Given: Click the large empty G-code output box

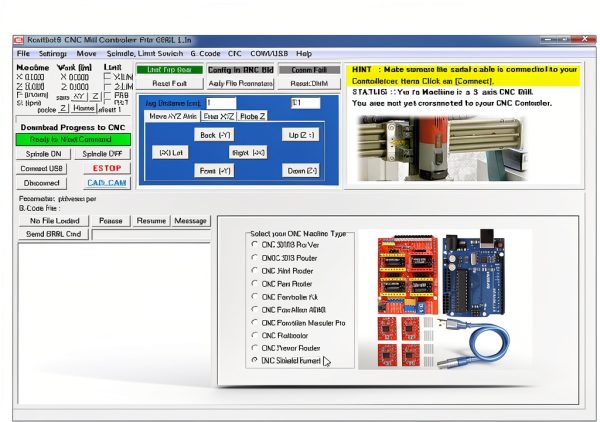Looking at the screenshot, I should (x=114, y=323).
